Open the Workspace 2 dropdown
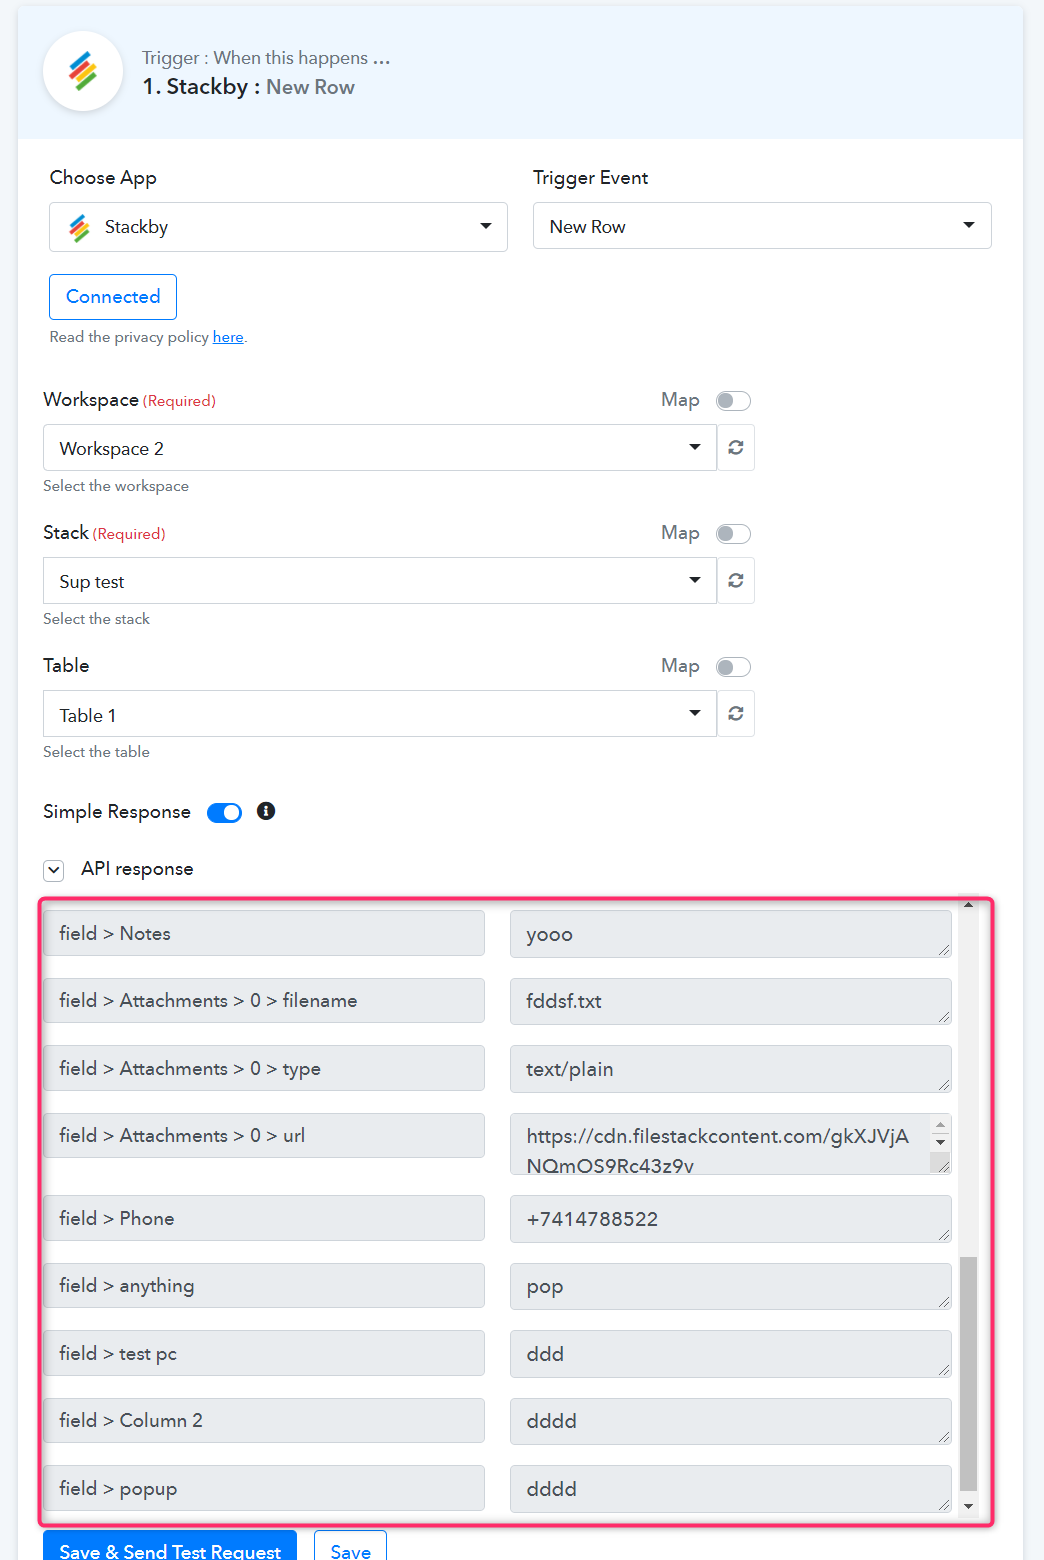The width and height of the screenshot is (1044, 1560). pos(380,447)
